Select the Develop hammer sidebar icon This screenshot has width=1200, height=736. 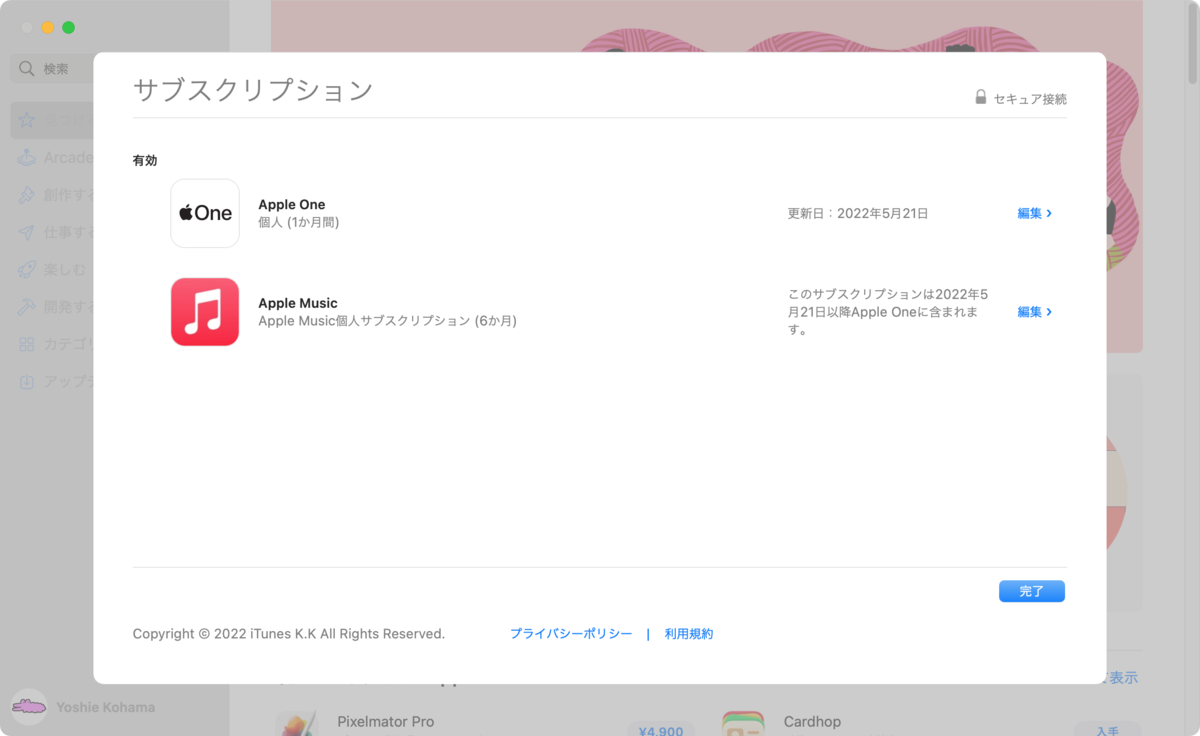tap(27, 307)
